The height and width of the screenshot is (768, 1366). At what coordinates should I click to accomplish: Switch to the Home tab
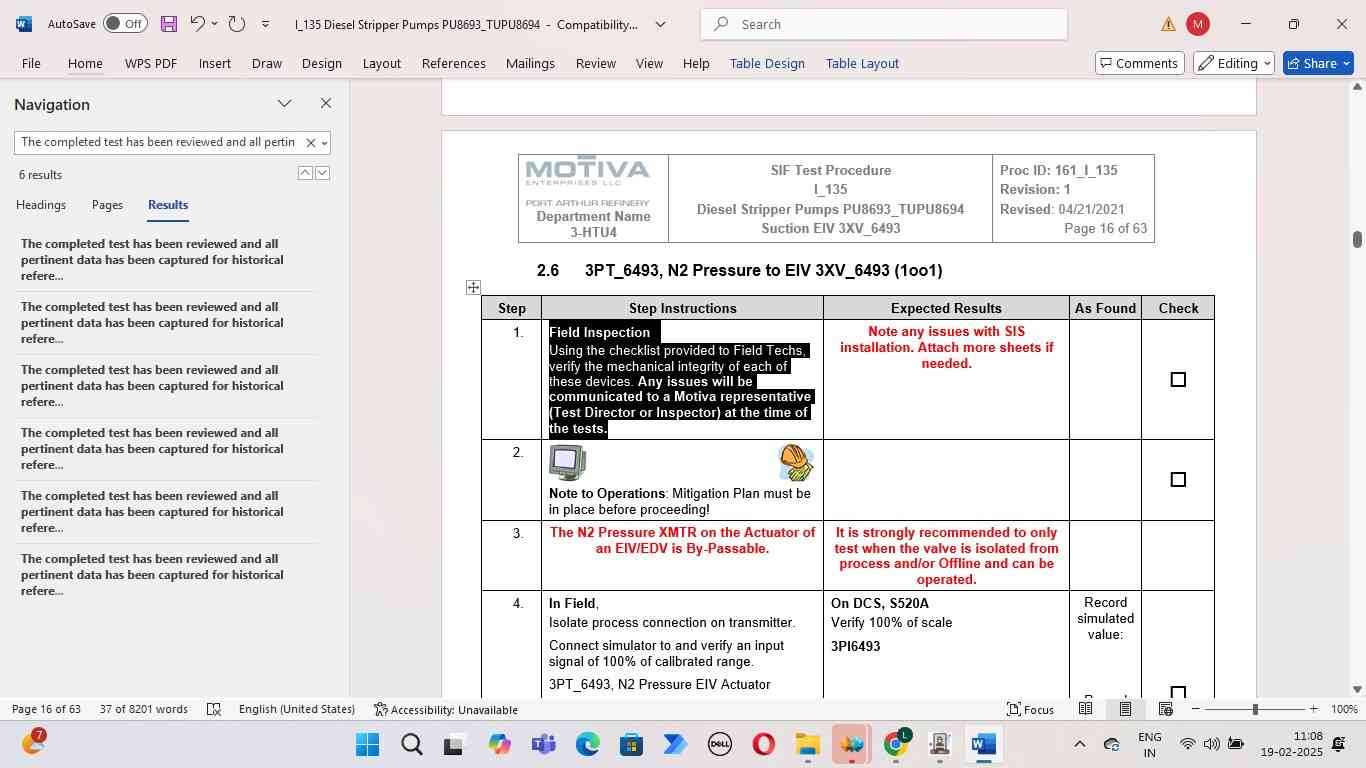pyautogui.click(x=85, y=63)
